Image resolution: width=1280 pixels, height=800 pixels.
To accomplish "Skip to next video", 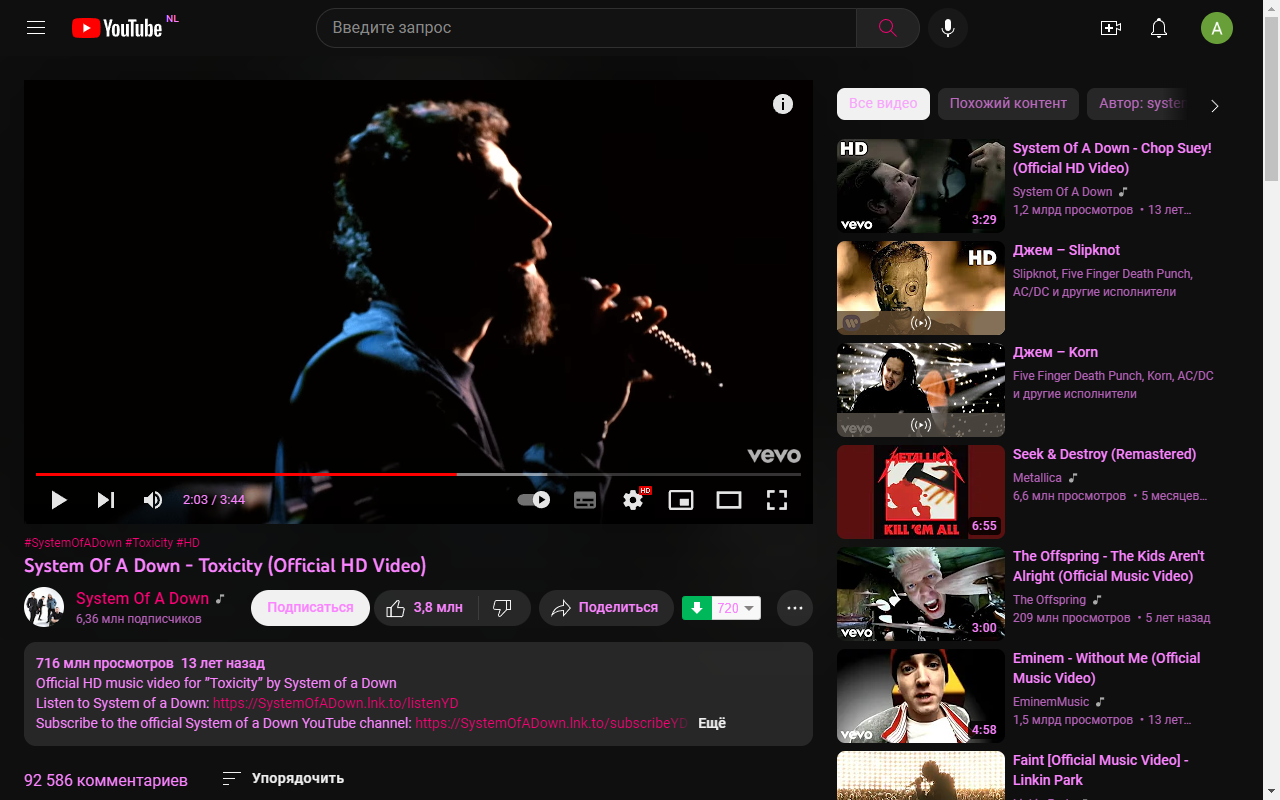I will tap(106, 500).
